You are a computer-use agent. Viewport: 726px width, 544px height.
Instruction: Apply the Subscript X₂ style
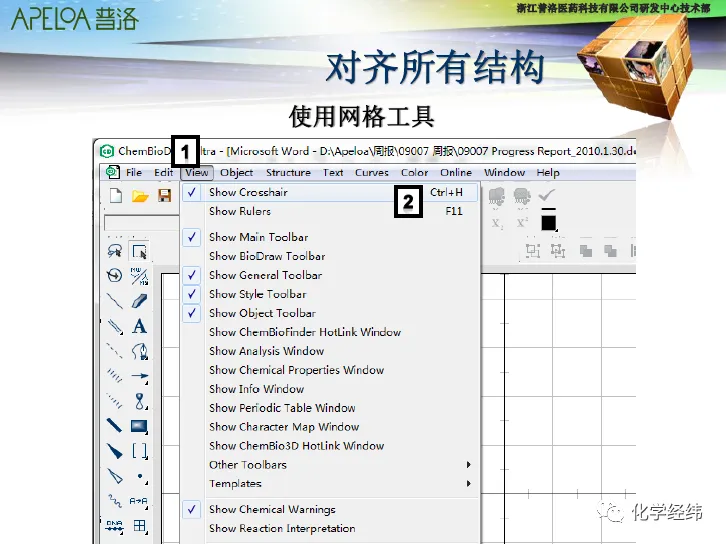tap(497, 224)
